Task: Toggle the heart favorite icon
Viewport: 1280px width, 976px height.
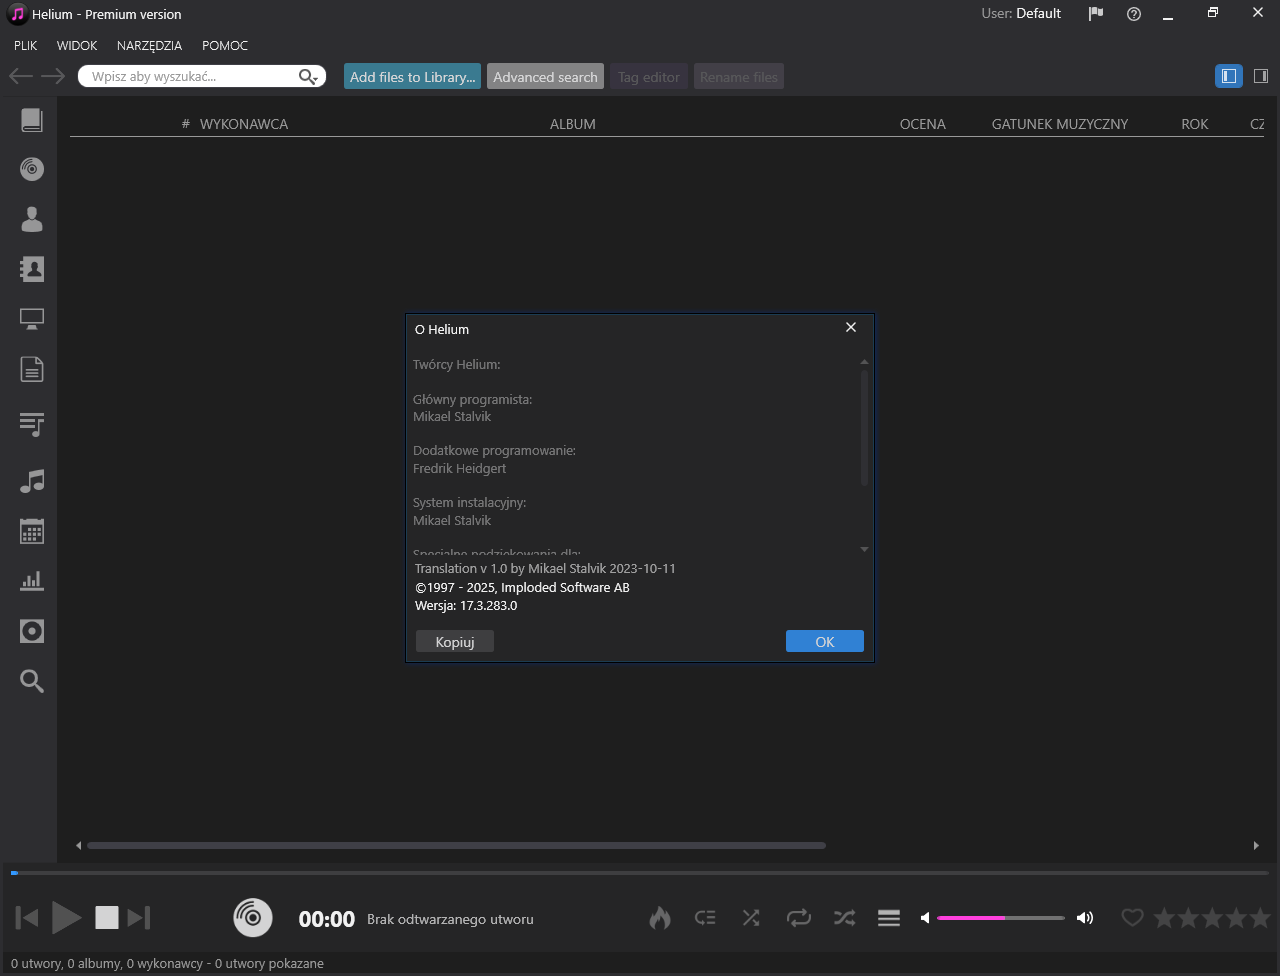Action: (1132, 918)
